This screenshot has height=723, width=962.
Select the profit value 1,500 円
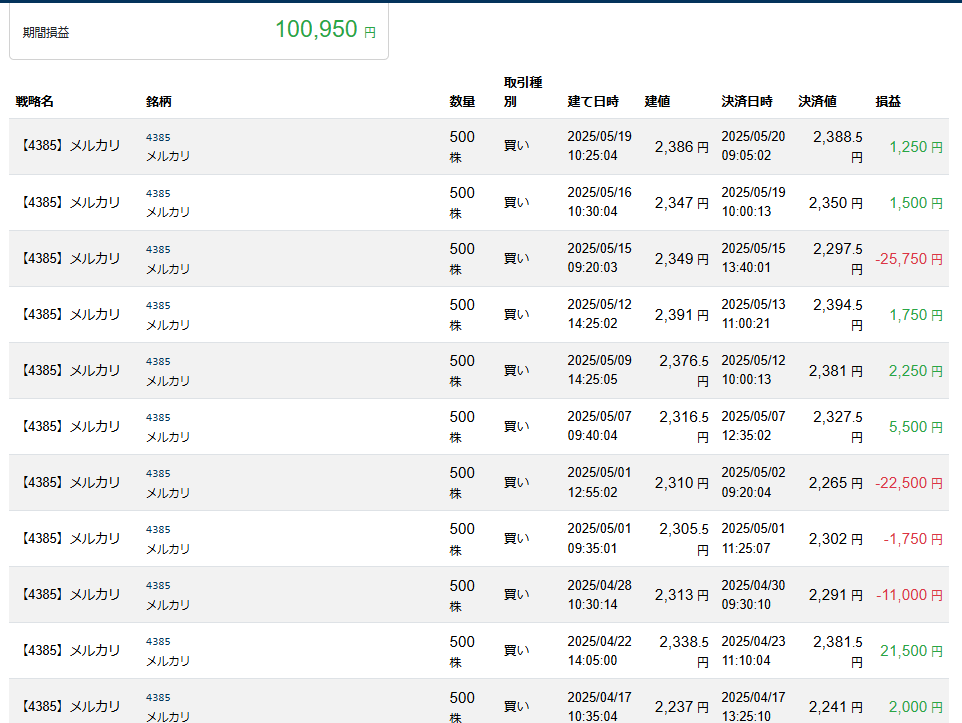[x=916, y=203]
